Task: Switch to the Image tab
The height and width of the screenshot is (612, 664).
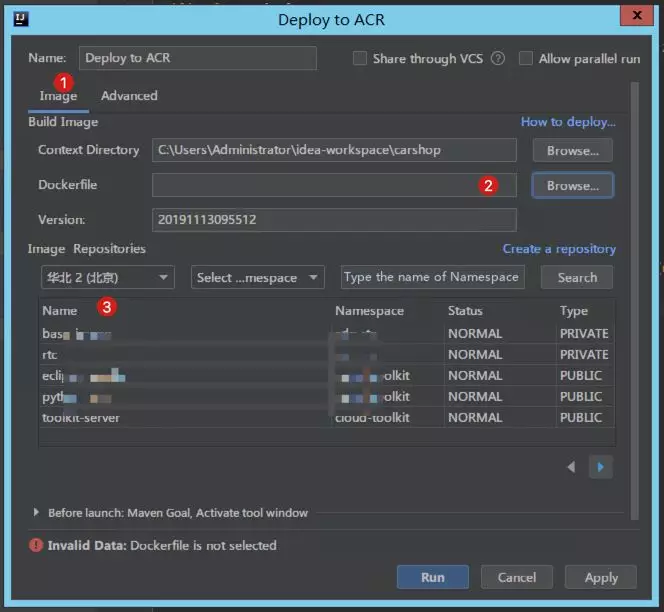Action: tap(58, 96)
